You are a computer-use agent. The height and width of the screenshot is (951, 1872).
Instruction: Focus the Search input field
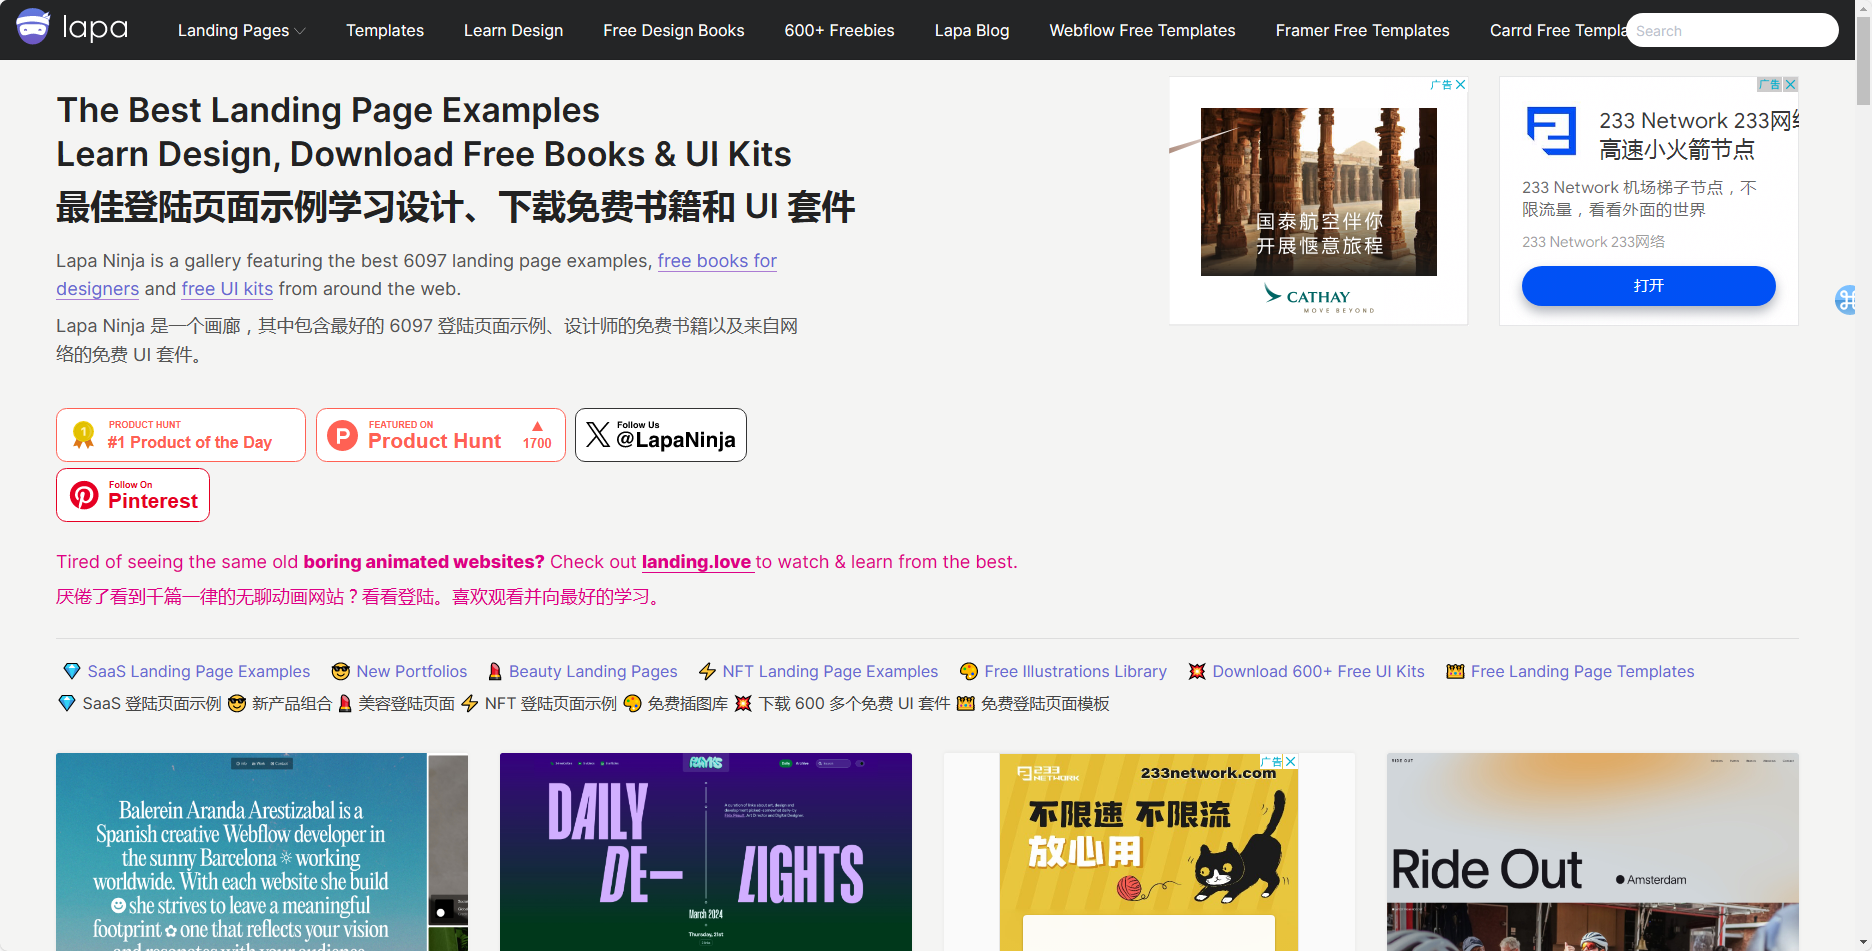[1732, 30]
